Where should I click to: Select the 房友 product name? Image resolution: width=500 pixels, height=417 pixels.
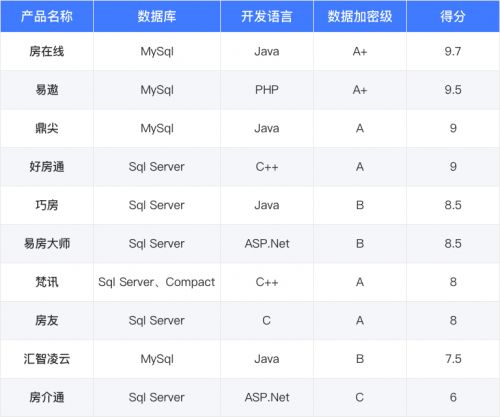pos(47,320)
